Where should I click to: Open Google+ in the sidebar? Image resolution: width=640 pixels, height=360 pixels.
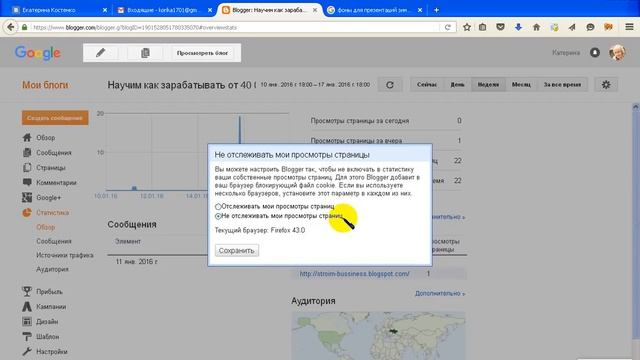click(x=49, y=198)
